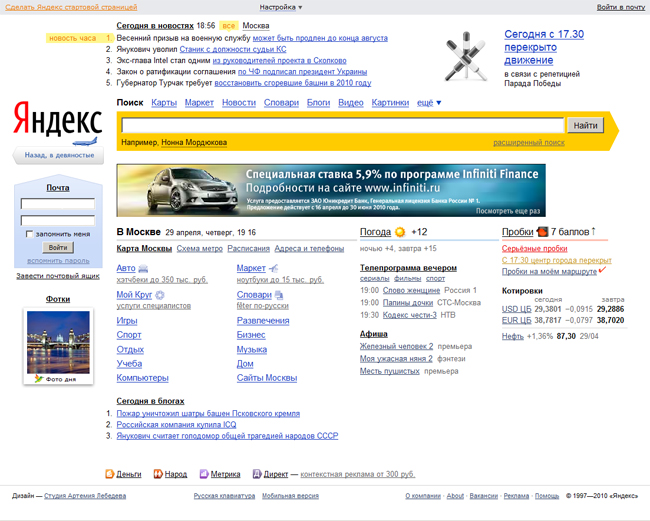Select the Словари search tab
This screenshot has height=521, width=650.
281,102
